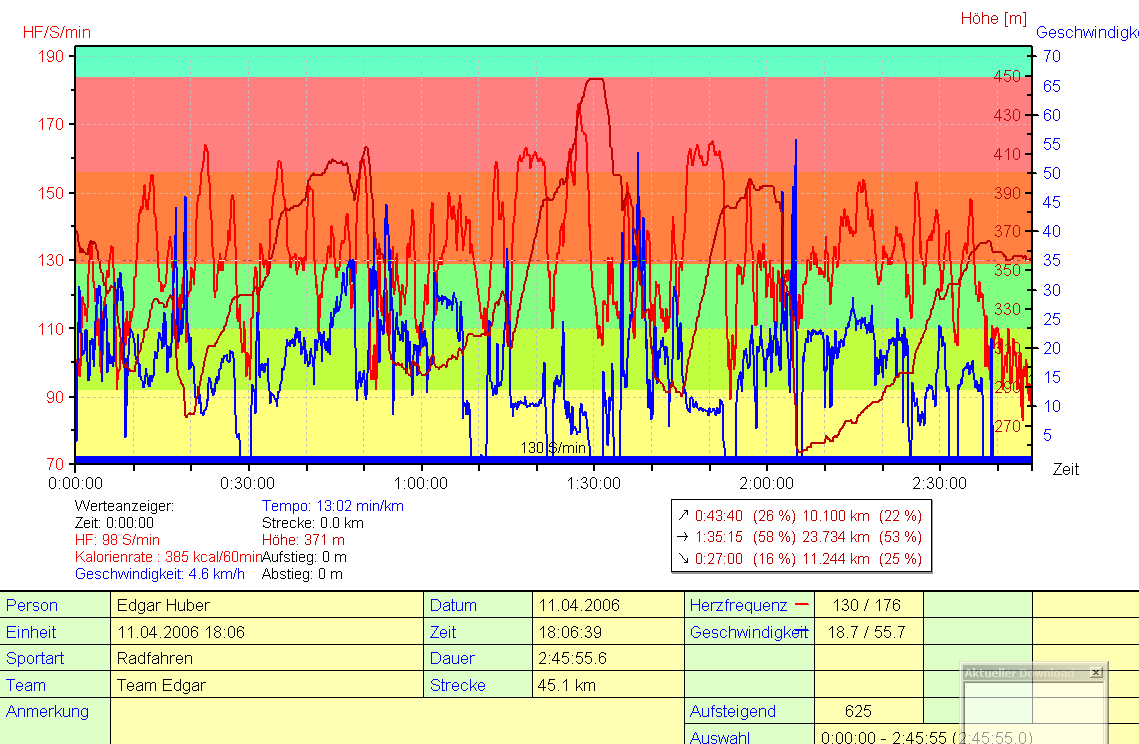Viewport: 1139px width, 744px height.
Task: Click the descent arrow icon in summary box
Action: [x=683, y=559]
